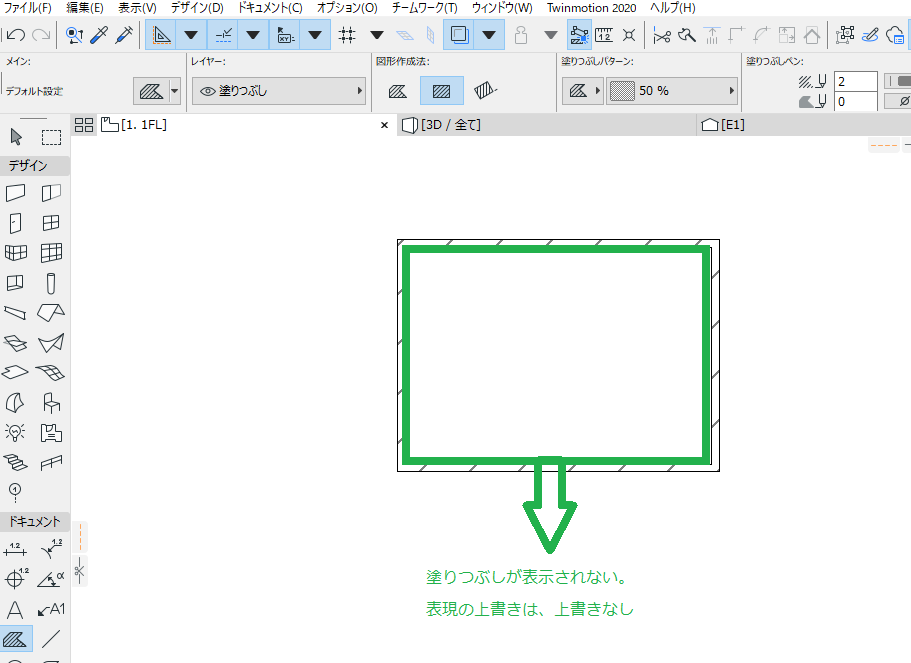Toggle guide lines ruler-triangle button
This screenshot has height=663, width=911.
click(161, 35)
